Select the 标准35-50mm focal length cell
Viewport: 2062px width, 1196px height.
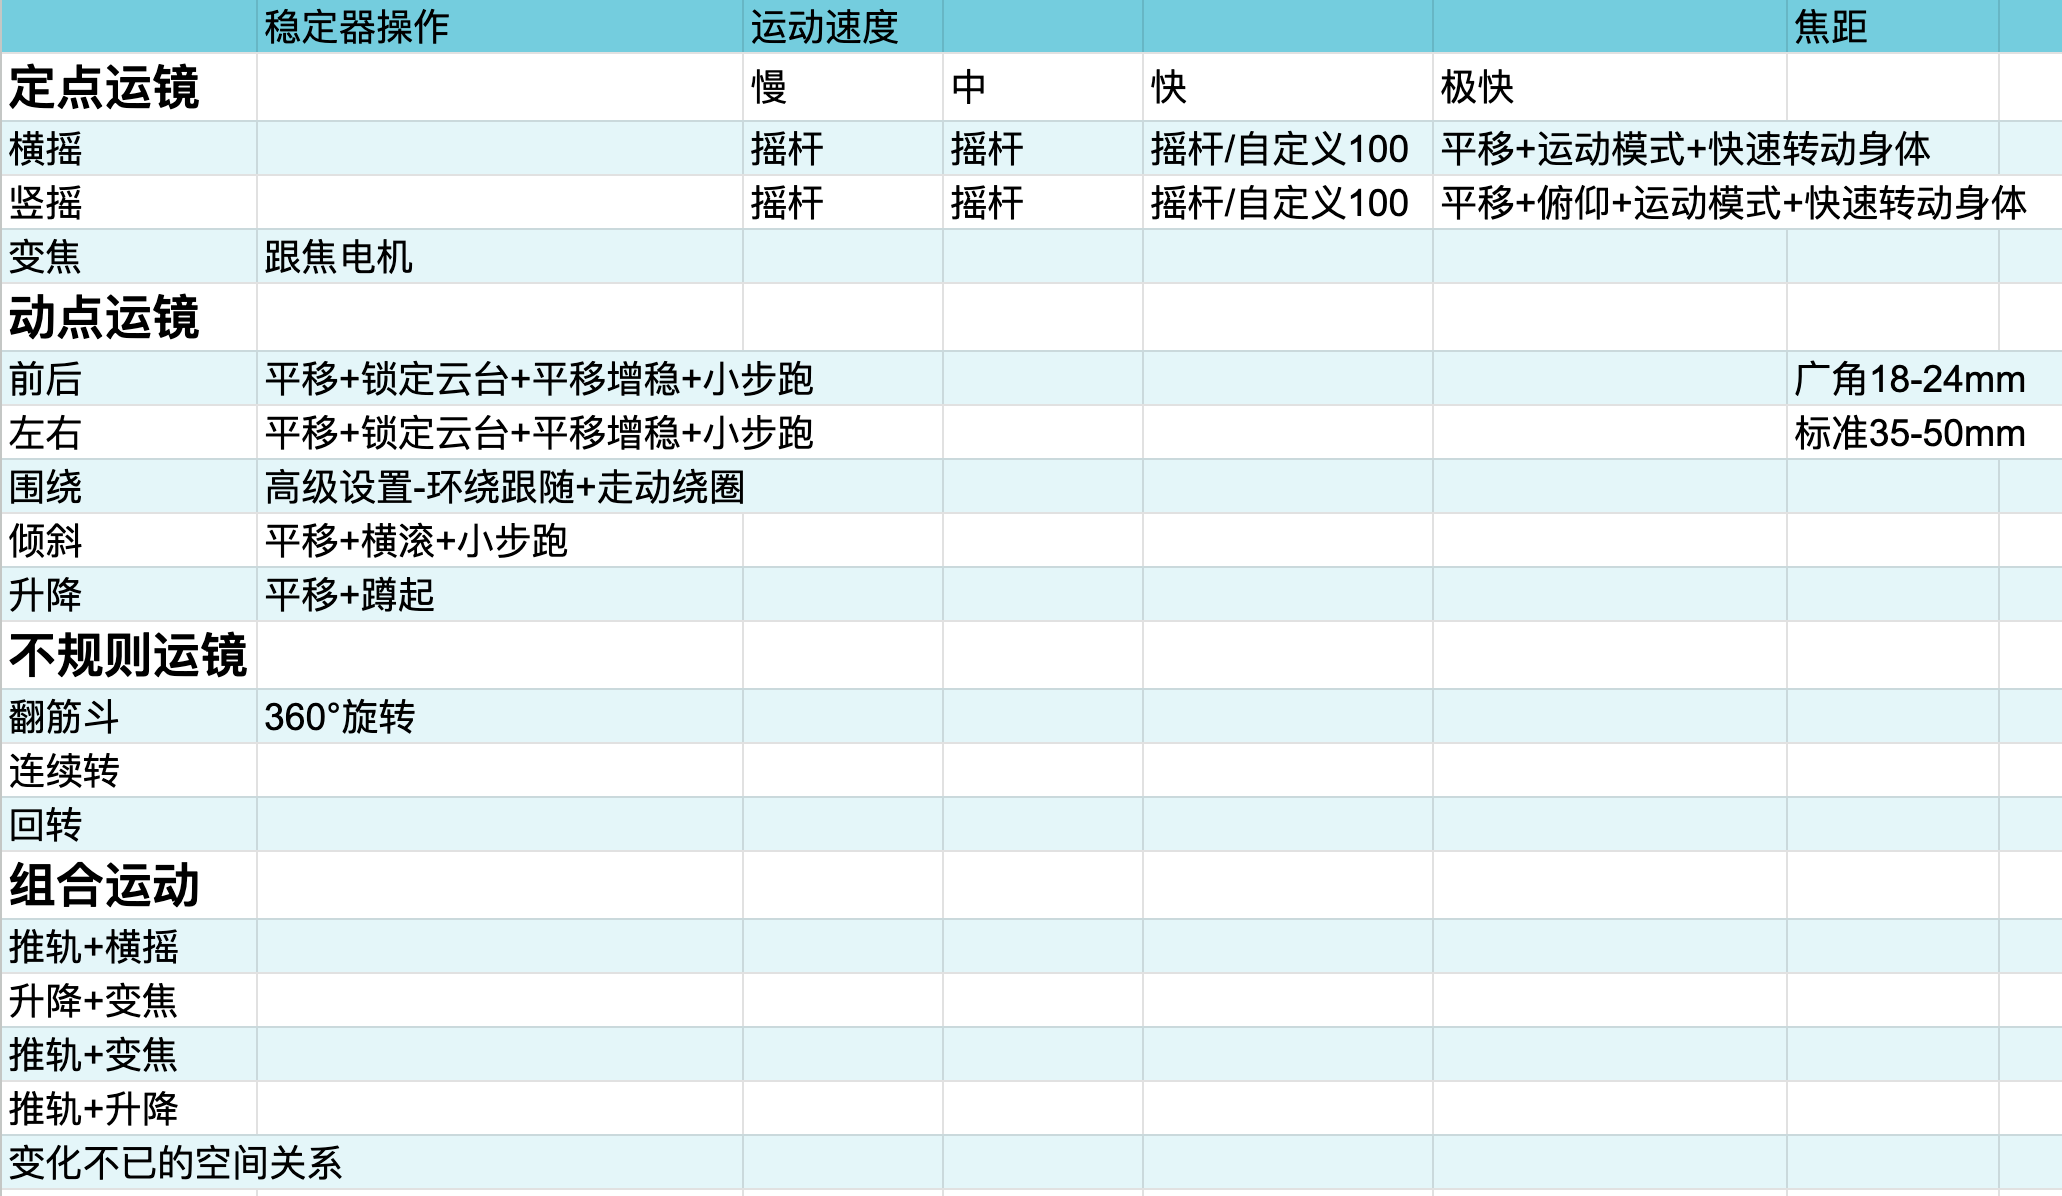[1909, 433]
